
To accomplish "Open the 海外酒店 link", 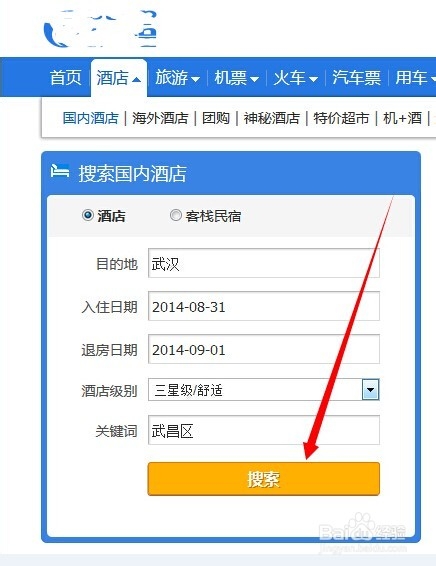I will click(x=160, y=118).
